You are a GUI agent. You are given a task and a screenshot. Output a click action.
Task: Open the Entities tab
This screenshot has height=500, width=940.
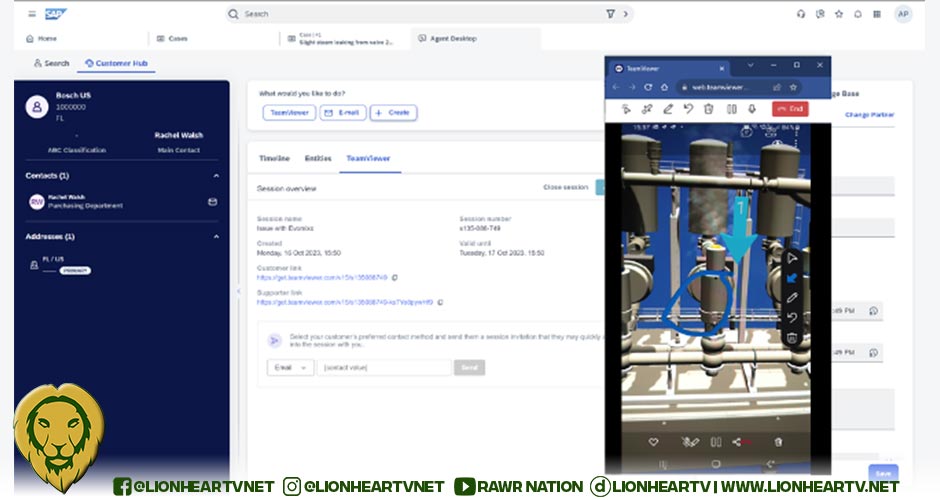click(x=318, y=159)
